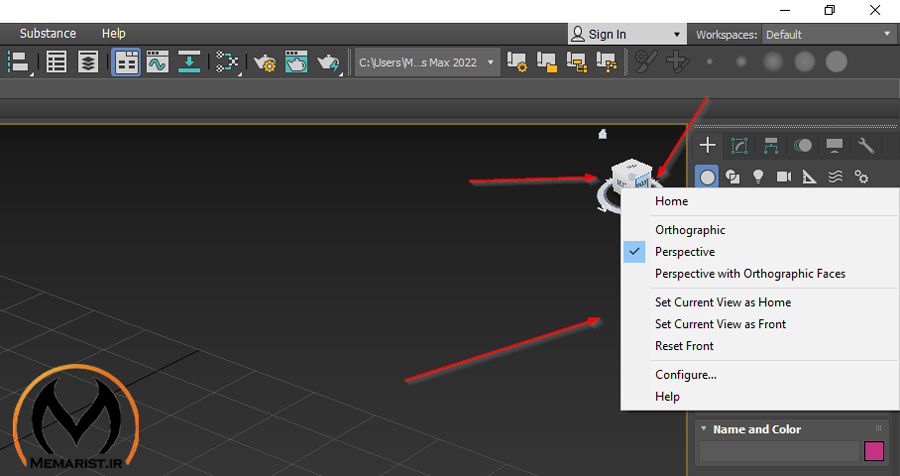Viewport: 900px width, 476px height.
Task: Open Render Setup teapot gear icon
Action: [265, 63]
